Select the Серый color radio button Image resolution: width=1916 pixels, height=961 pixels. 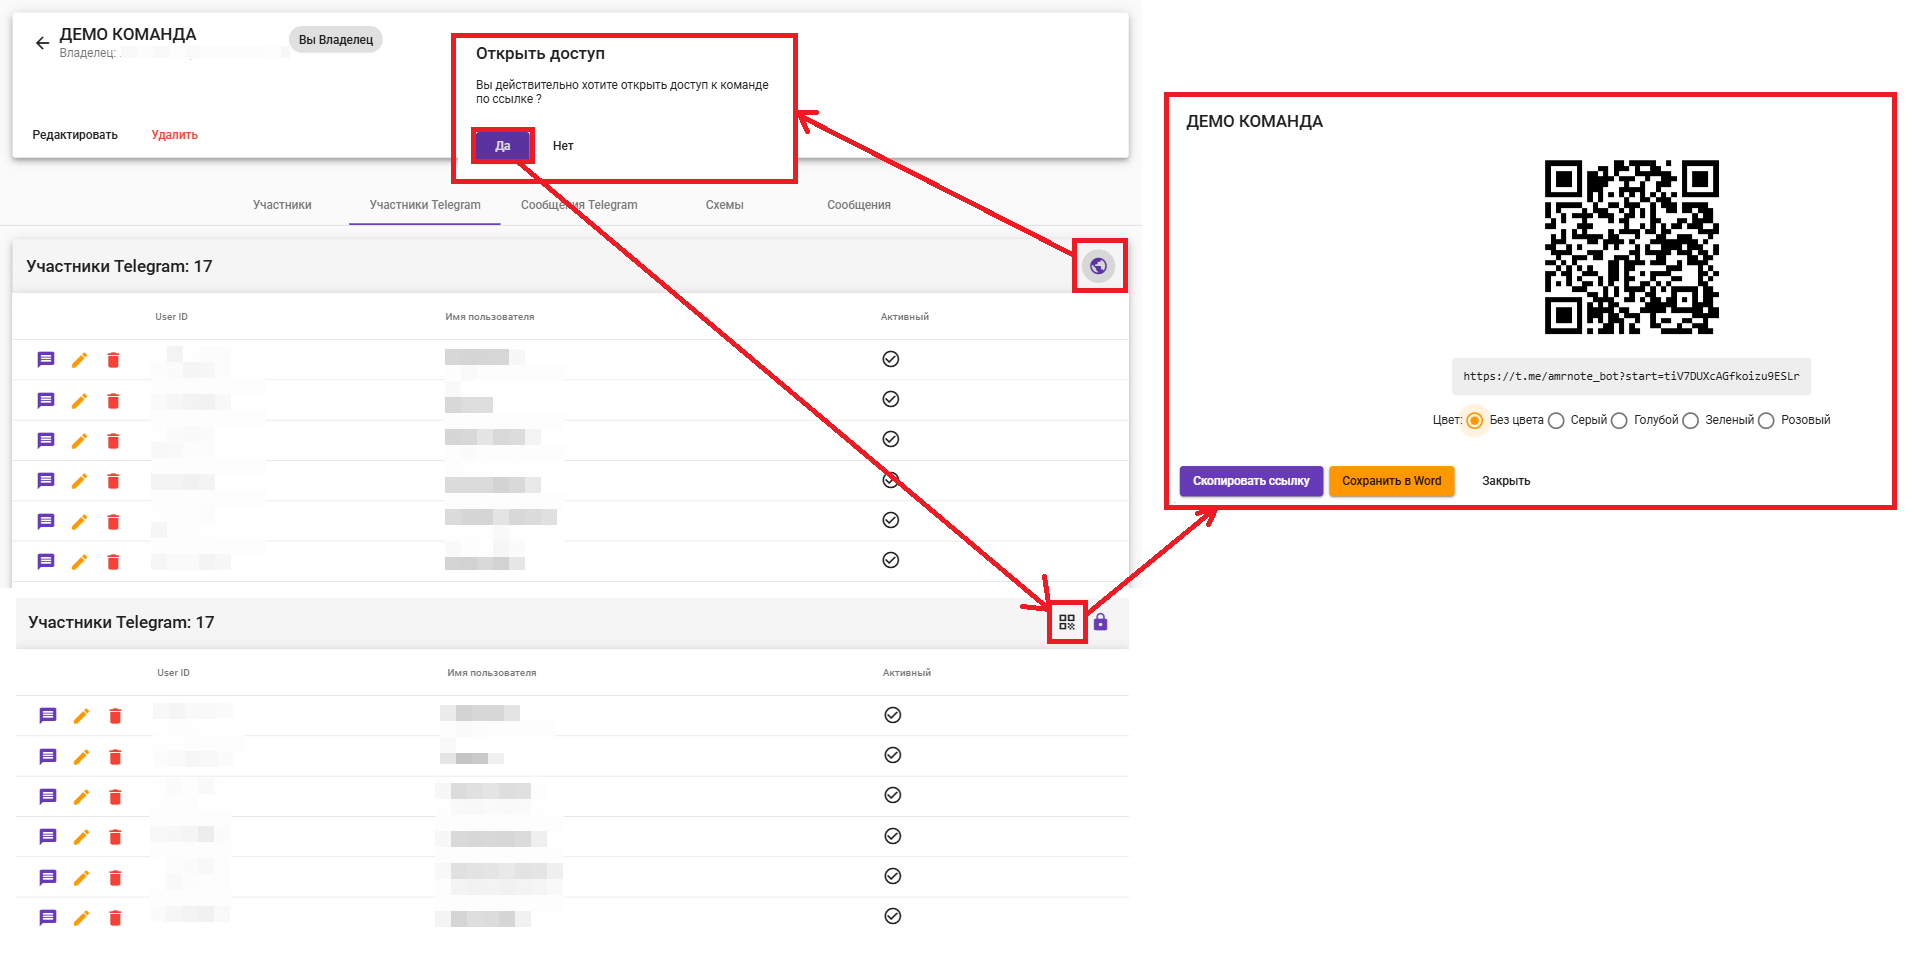[x=1556, y=421]
